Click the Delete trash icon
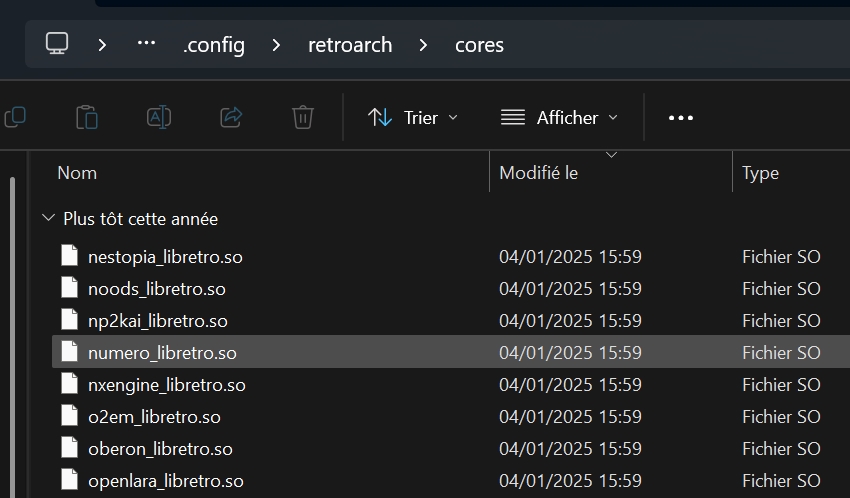850x498 pixels. coord(302,117)
